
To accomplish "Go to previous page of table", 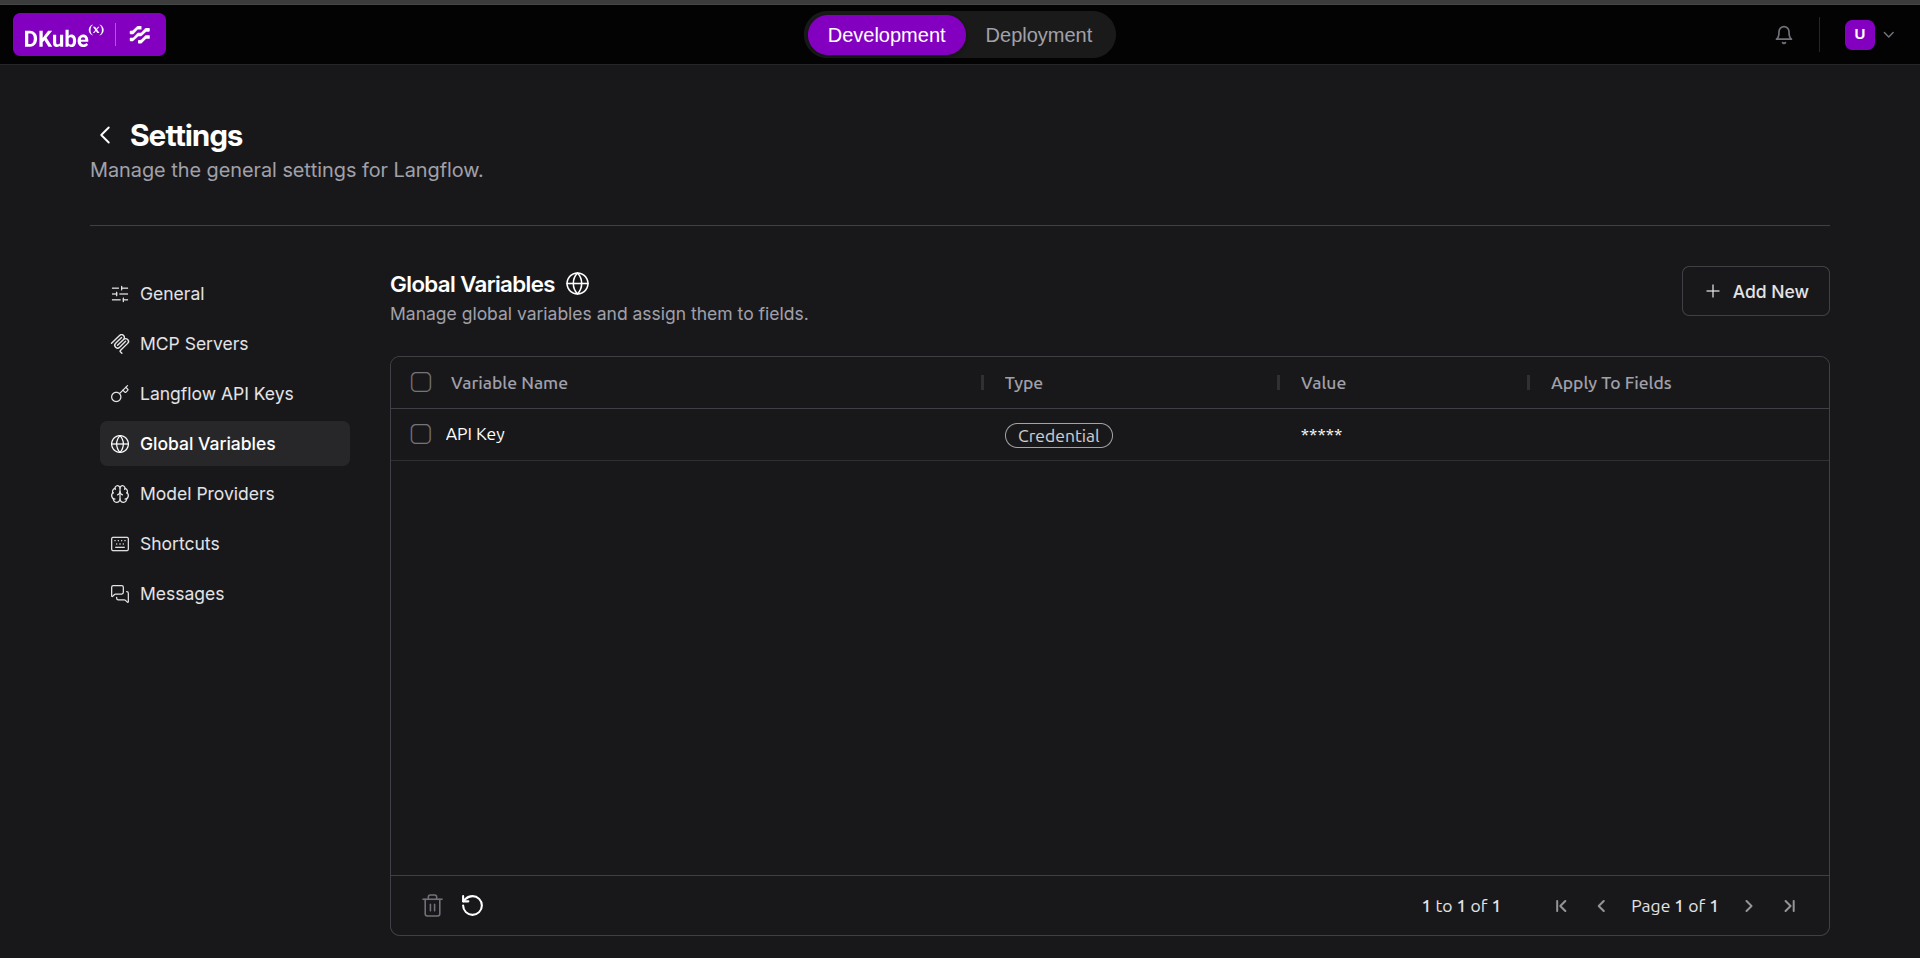I will [1601, 906].
